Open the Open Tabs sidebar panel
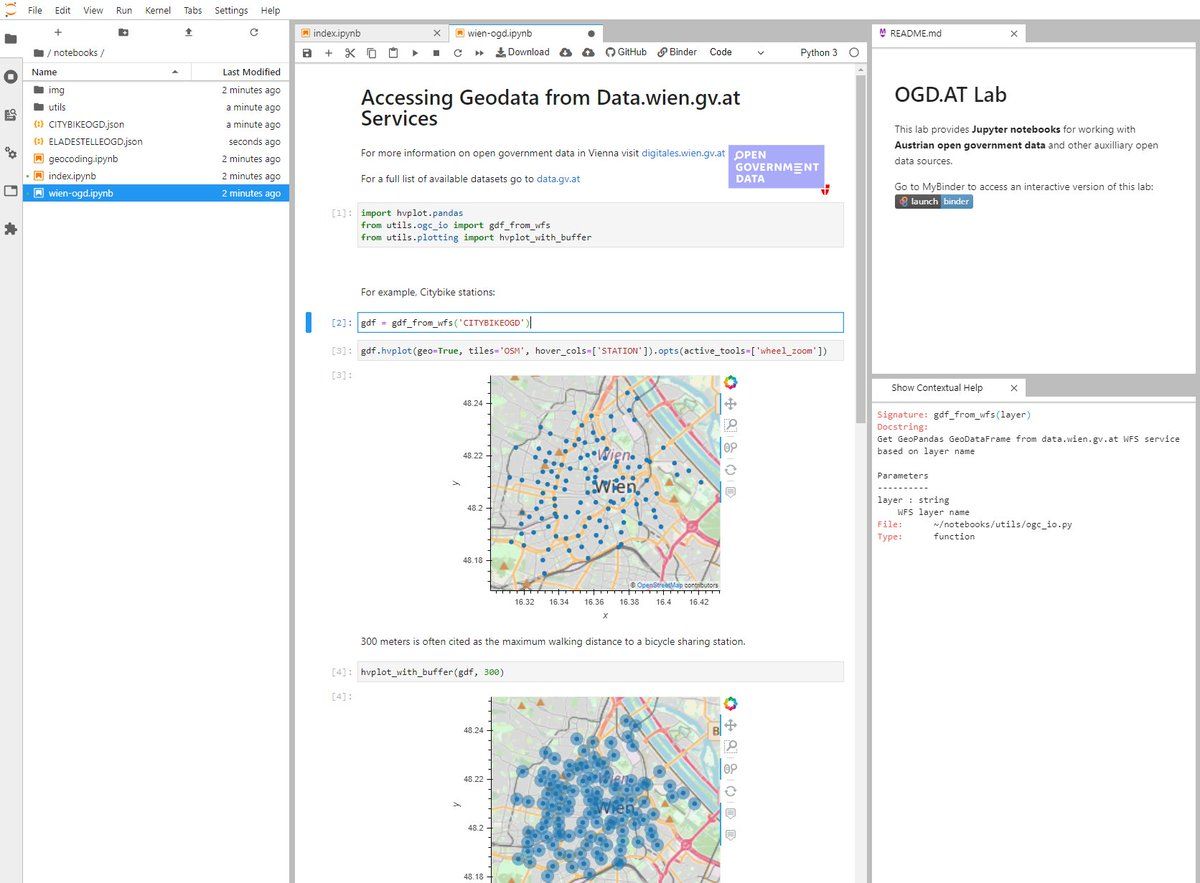Viewport: 1200px width, 883px height. click(11, 191)
